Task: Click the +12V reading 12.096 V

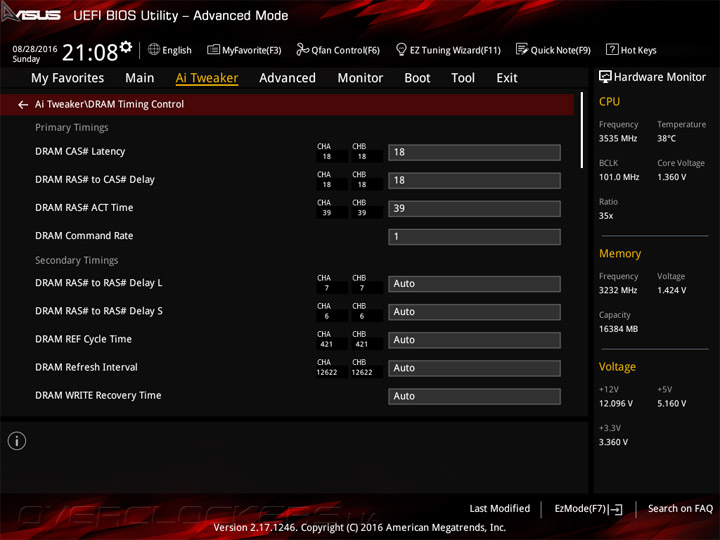Action: click(x=616, y=404)
